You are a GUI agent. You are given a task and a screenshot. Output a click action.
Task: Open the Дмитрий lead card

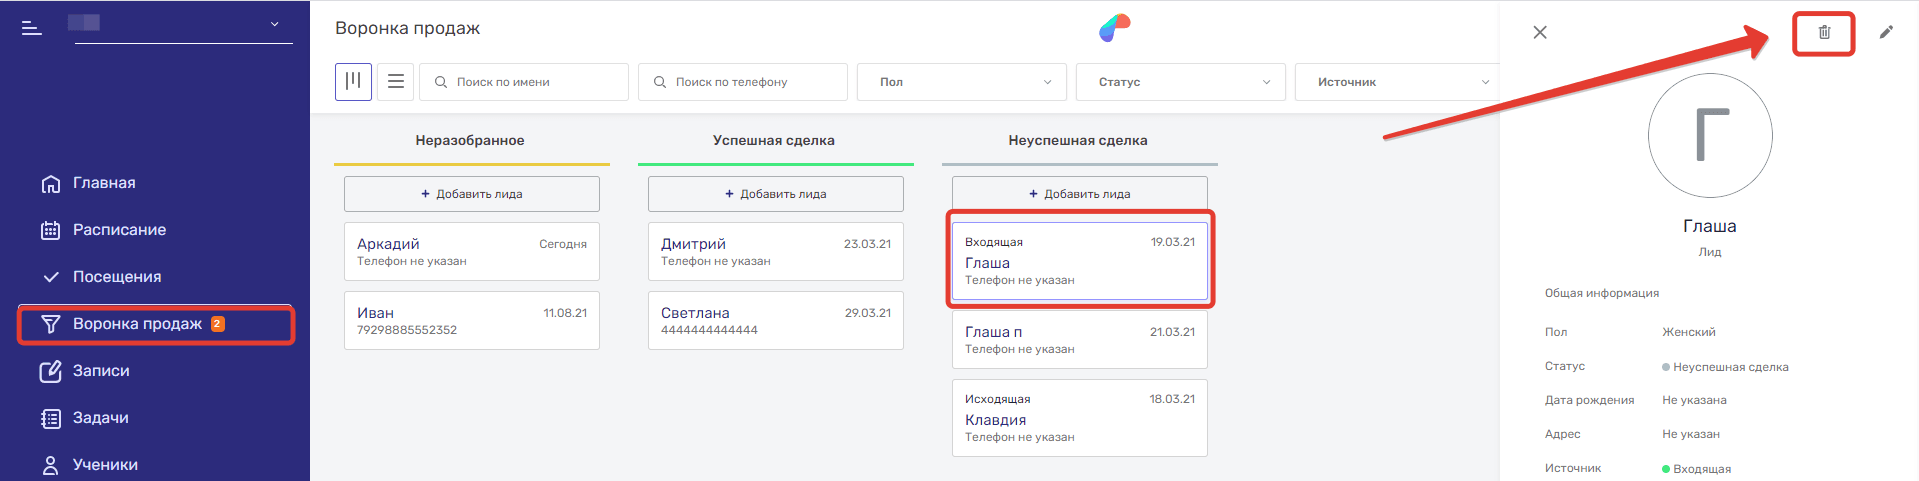[x=775, y=252]
